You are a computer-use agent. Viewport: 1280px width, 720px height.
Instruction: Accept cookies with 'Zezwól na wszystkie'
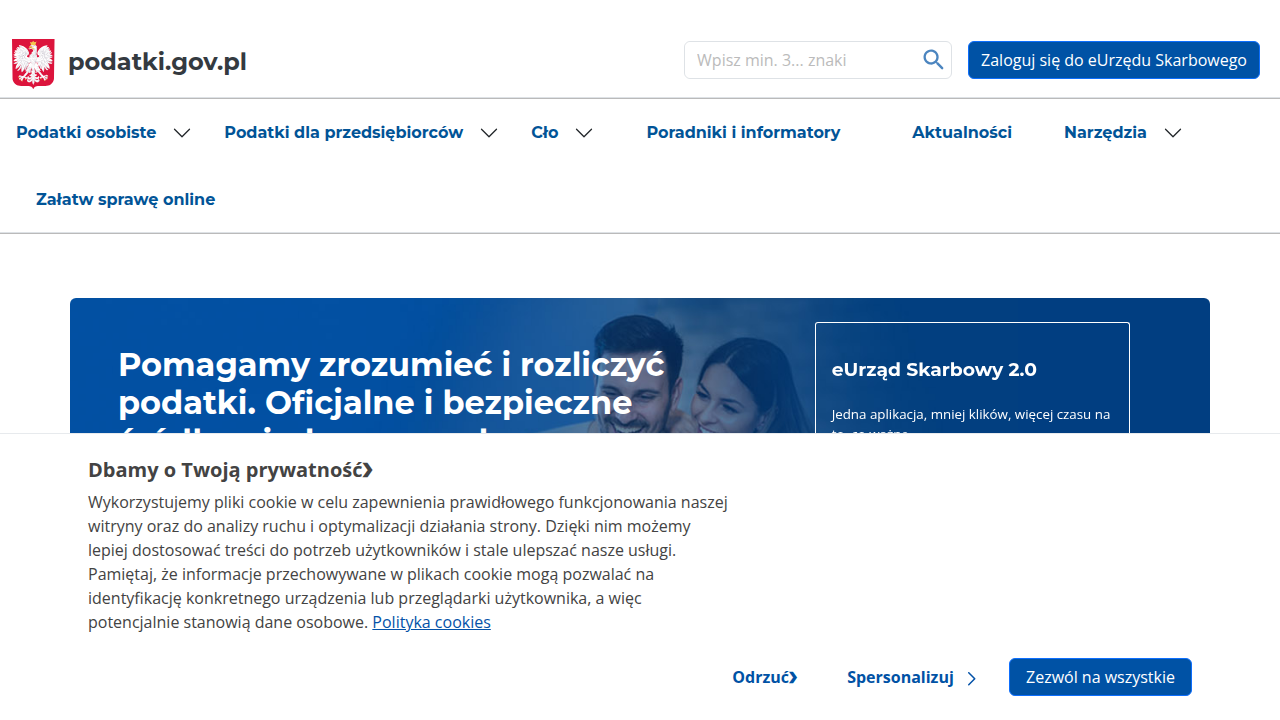point(1100,677)
